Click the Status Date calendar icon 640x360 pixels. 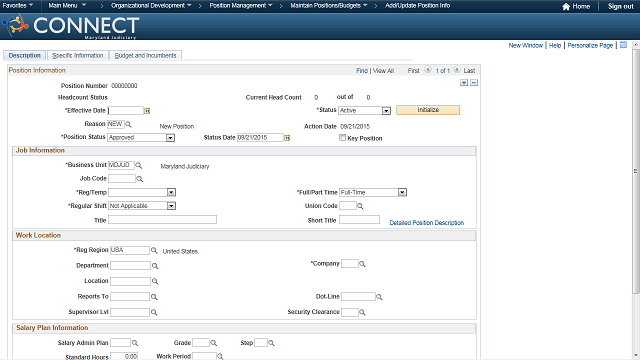pos(287,138)
